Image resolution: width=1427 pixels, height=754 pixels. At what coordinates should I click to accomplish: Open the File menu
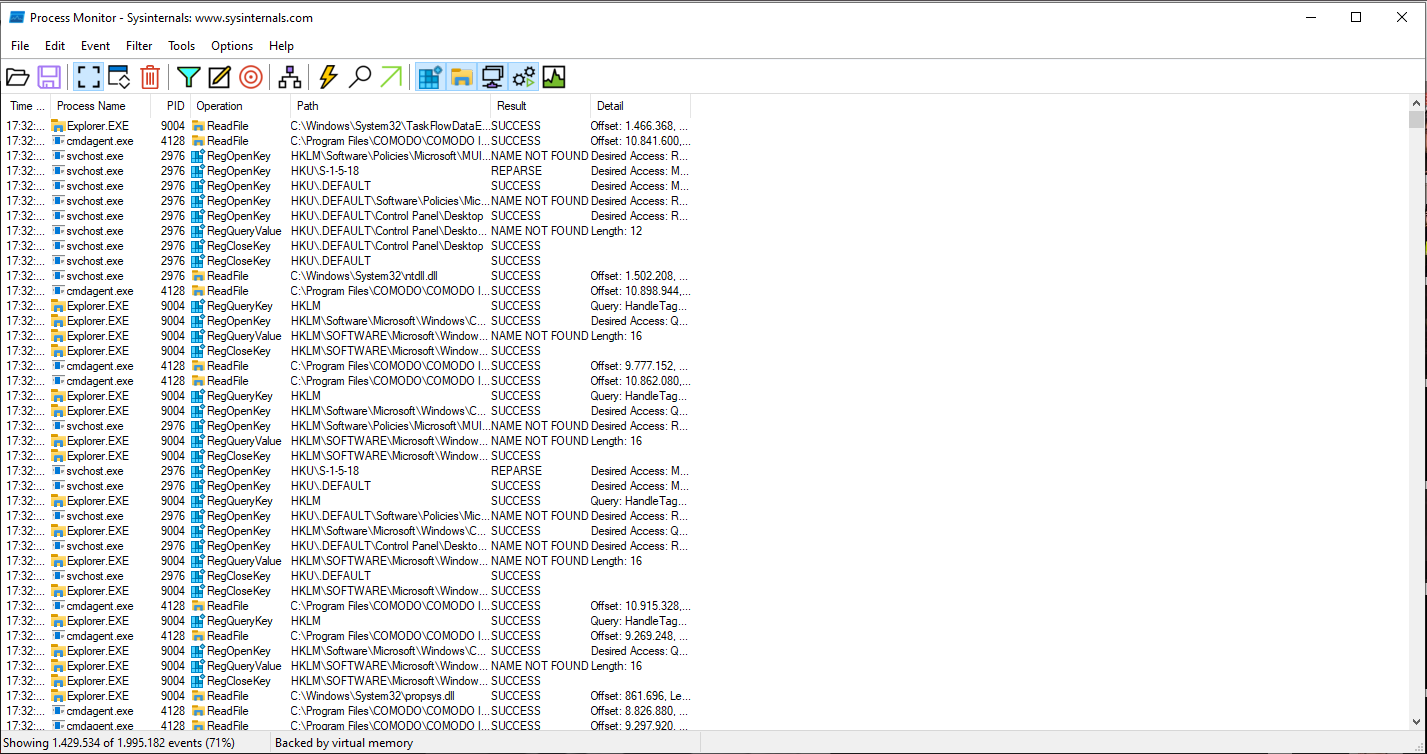20,46
